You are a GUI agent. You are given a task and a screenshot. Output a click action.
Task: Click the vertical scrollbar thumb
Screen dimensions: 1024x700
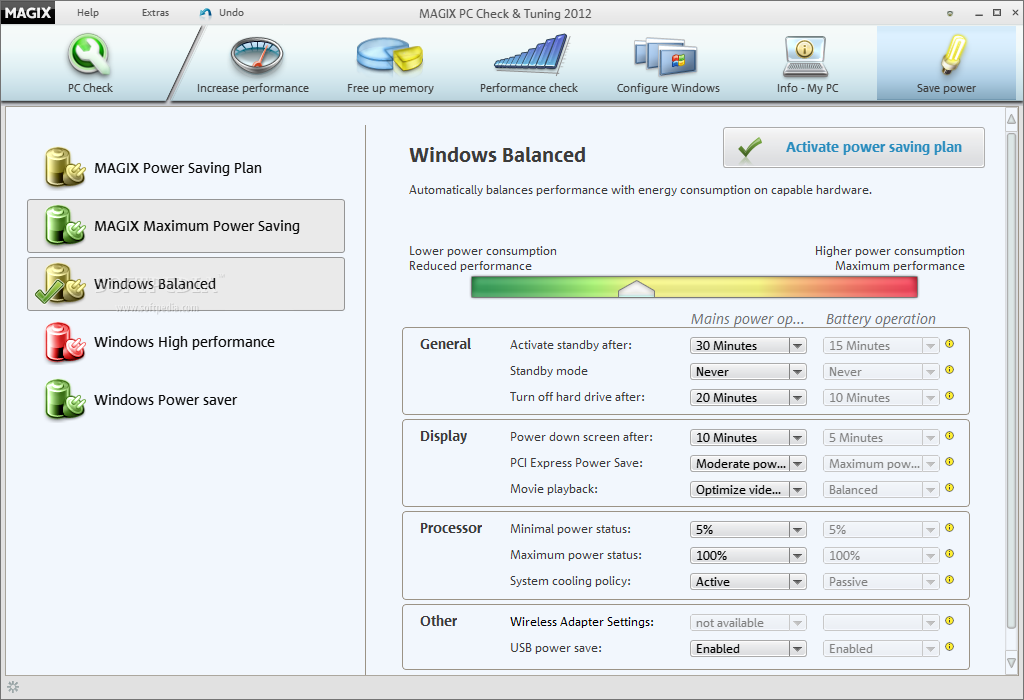(x=1011, y=381)
